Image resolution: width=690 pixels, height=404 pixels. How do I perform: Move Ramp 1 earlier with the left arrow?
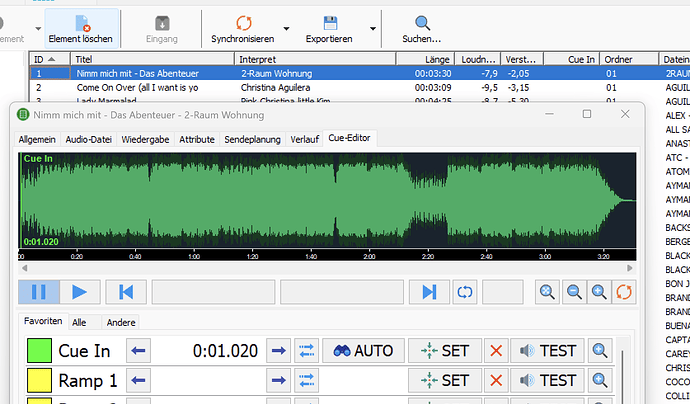138,380
